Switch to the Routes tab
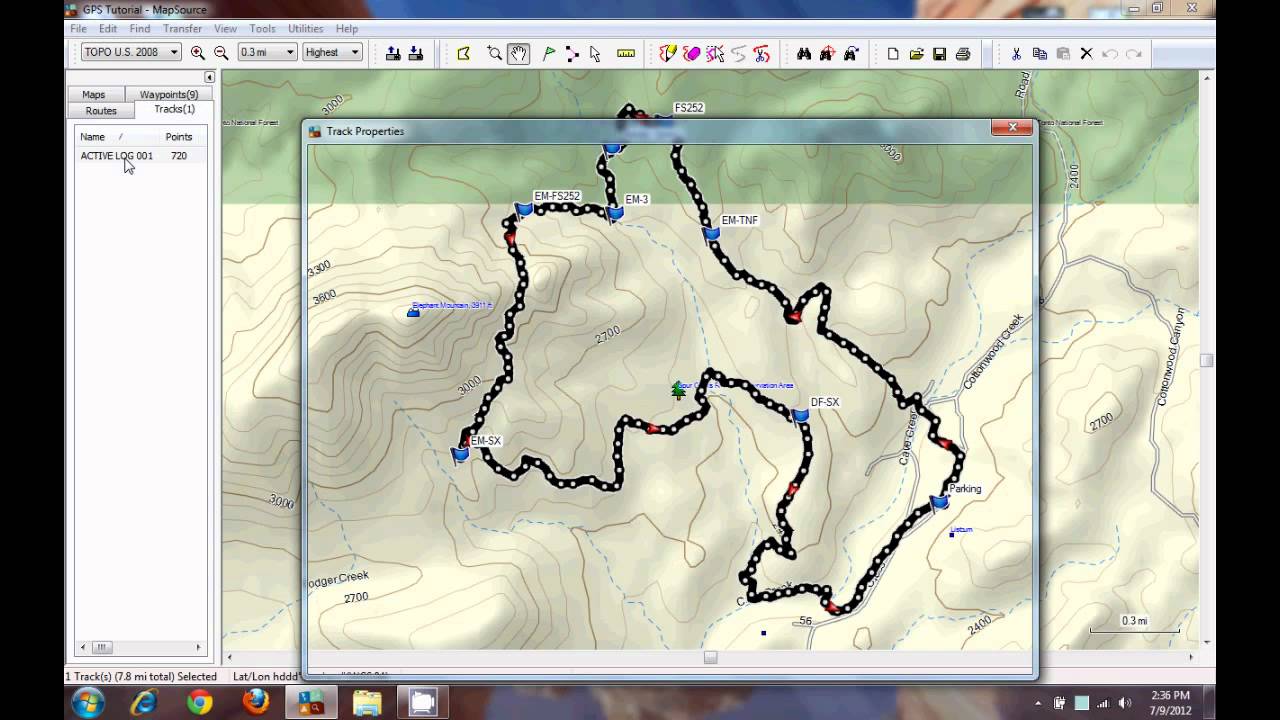1280x720 pixels. (x=101, y=110)
